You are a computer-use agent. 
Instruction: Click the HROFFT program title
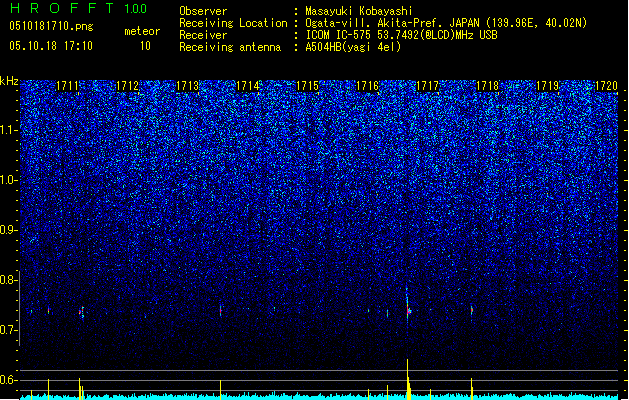pos(62,8)
